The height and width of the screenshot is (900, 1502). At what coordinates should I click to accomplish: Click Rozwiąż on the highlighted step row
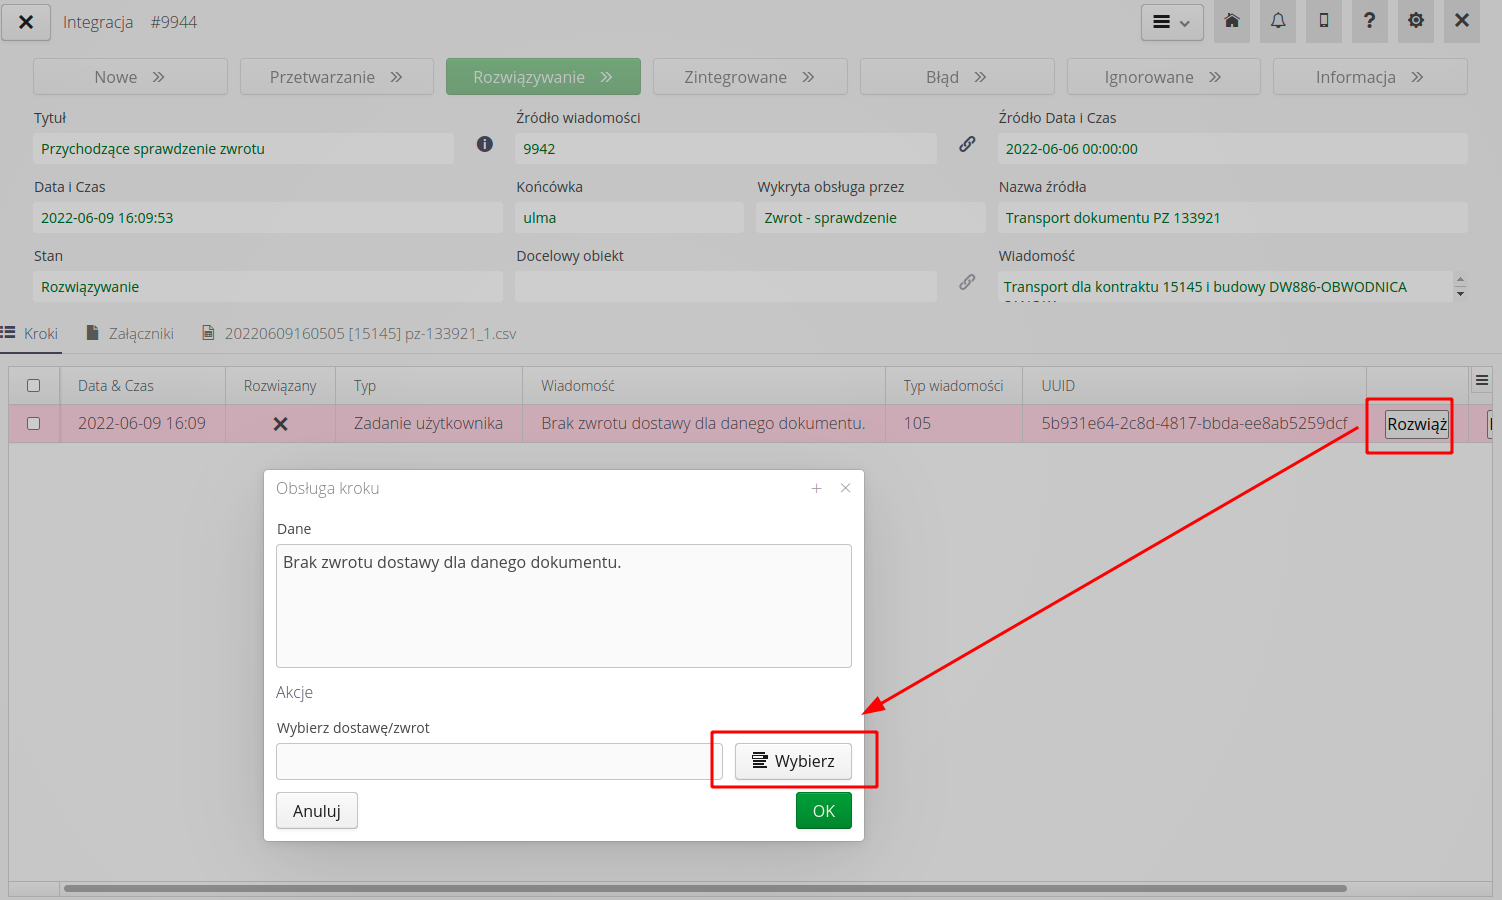point(1415,423)
